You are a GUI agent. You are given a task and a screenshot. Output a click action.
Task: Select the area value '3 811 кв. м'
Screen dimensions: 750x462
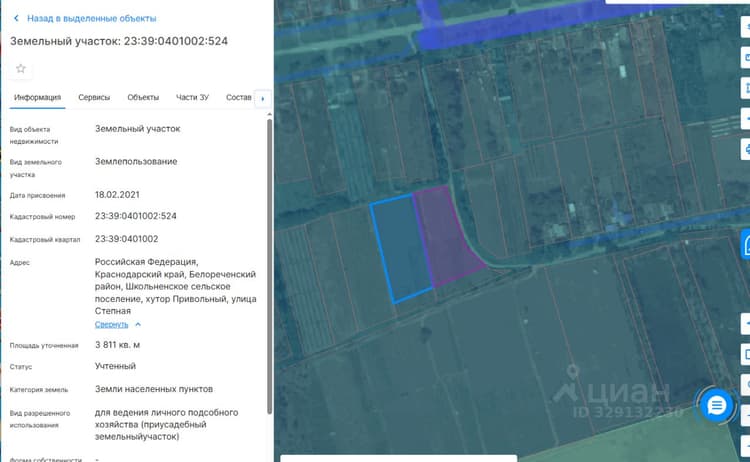click(118, 345)
